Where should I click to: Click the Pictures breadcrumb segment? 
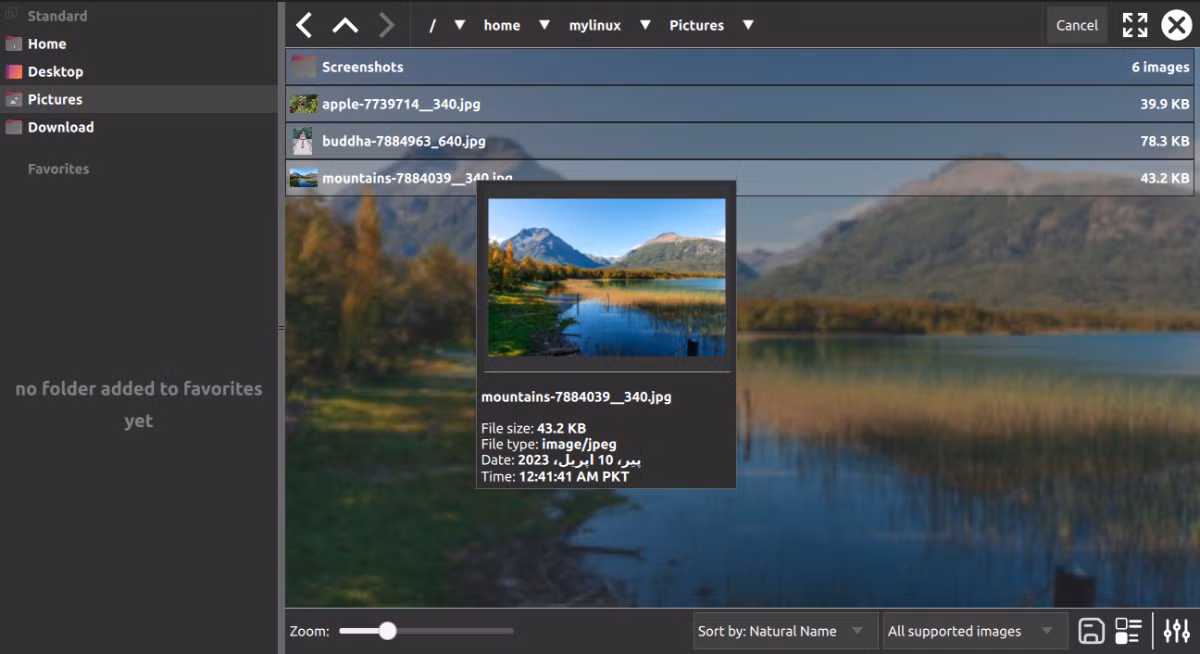click(697, 25)
